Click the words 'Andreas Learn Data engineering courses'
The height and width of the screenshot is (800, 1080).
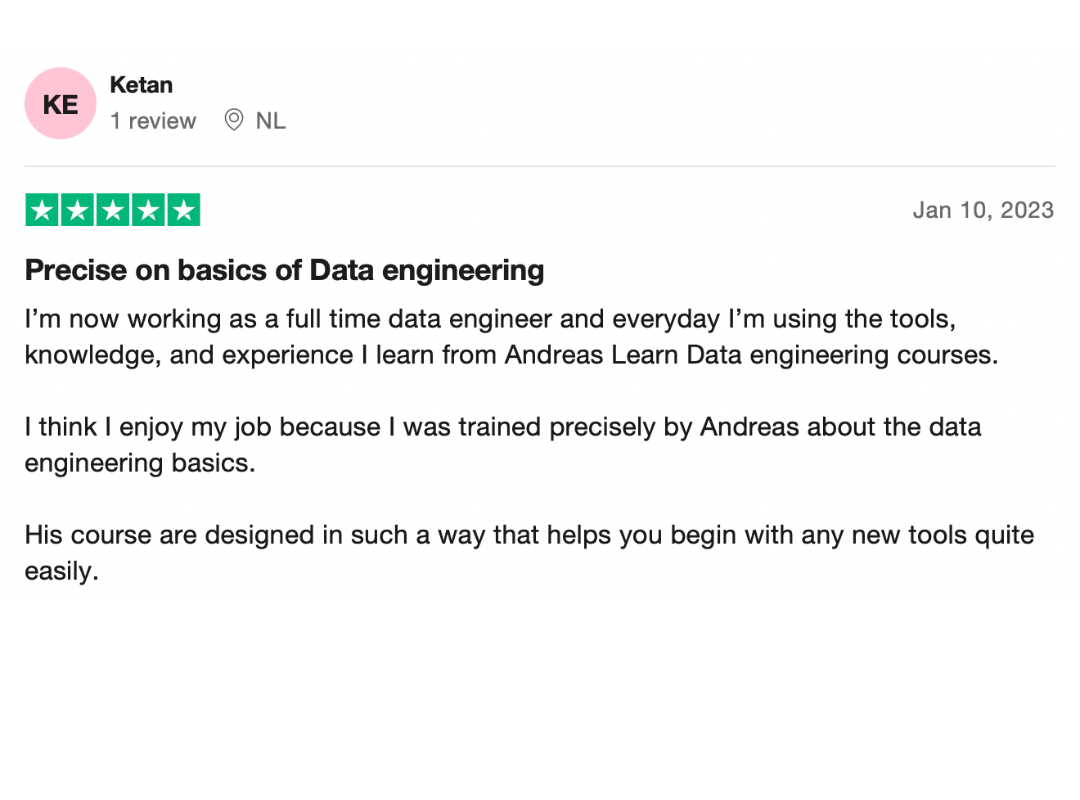click(x=751, y=355)
